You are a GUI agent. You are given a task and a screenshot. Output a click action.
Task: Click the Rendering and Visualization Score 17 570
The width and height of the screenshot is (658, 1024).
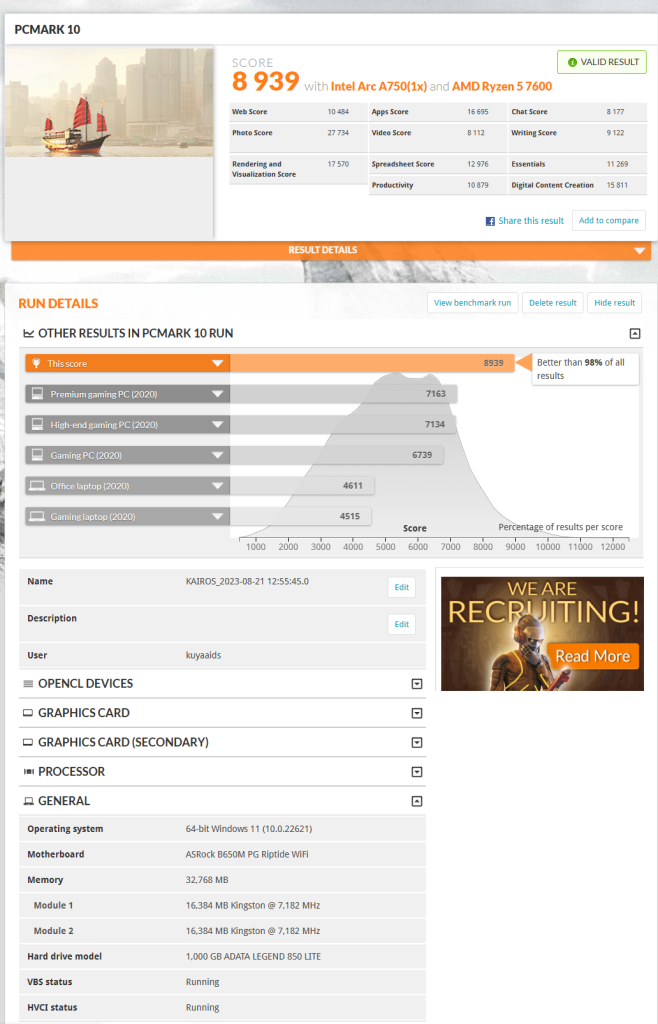[338, 165]
